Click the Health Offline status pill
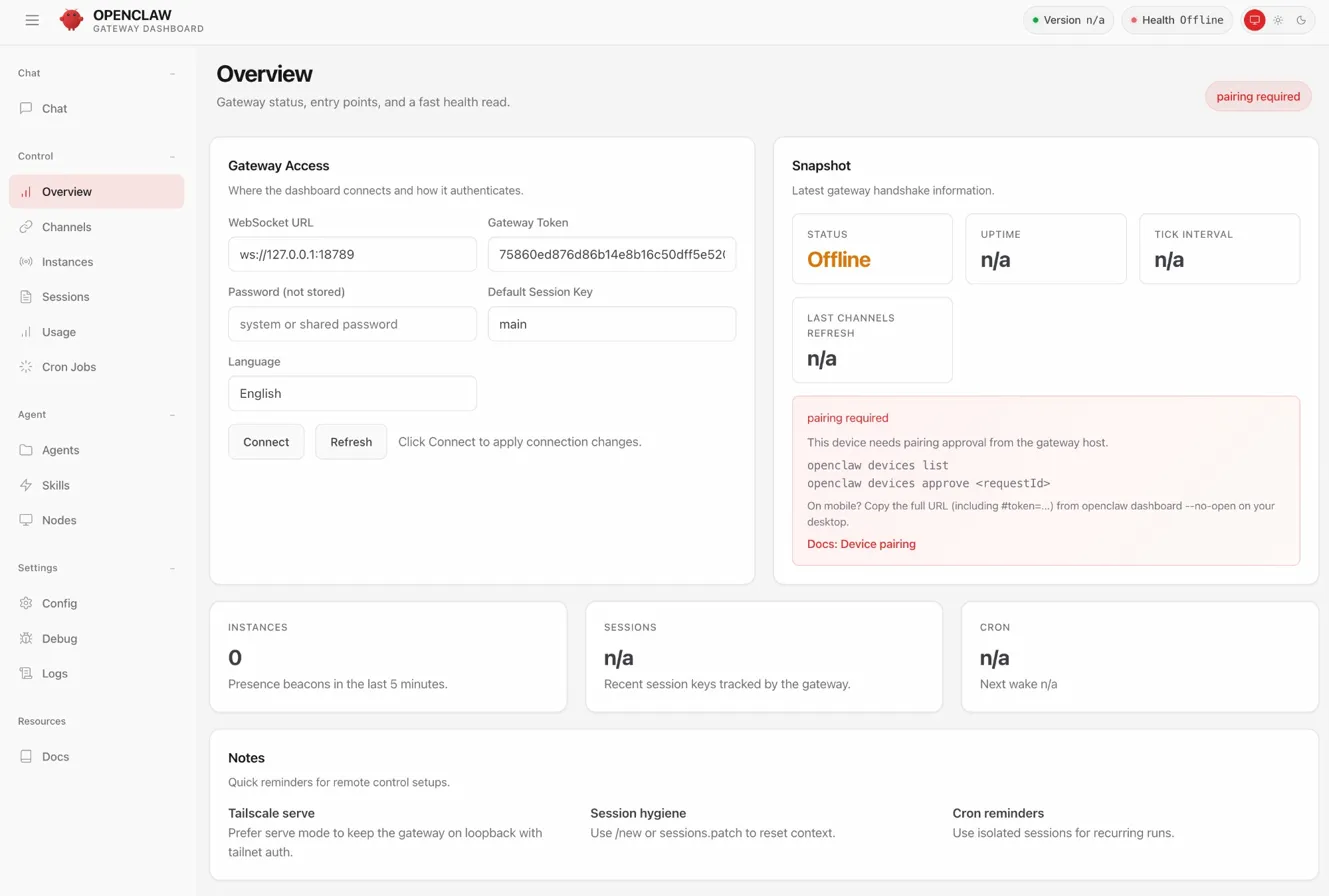This screenshot has width=1329, height=896. point(1177,20)
